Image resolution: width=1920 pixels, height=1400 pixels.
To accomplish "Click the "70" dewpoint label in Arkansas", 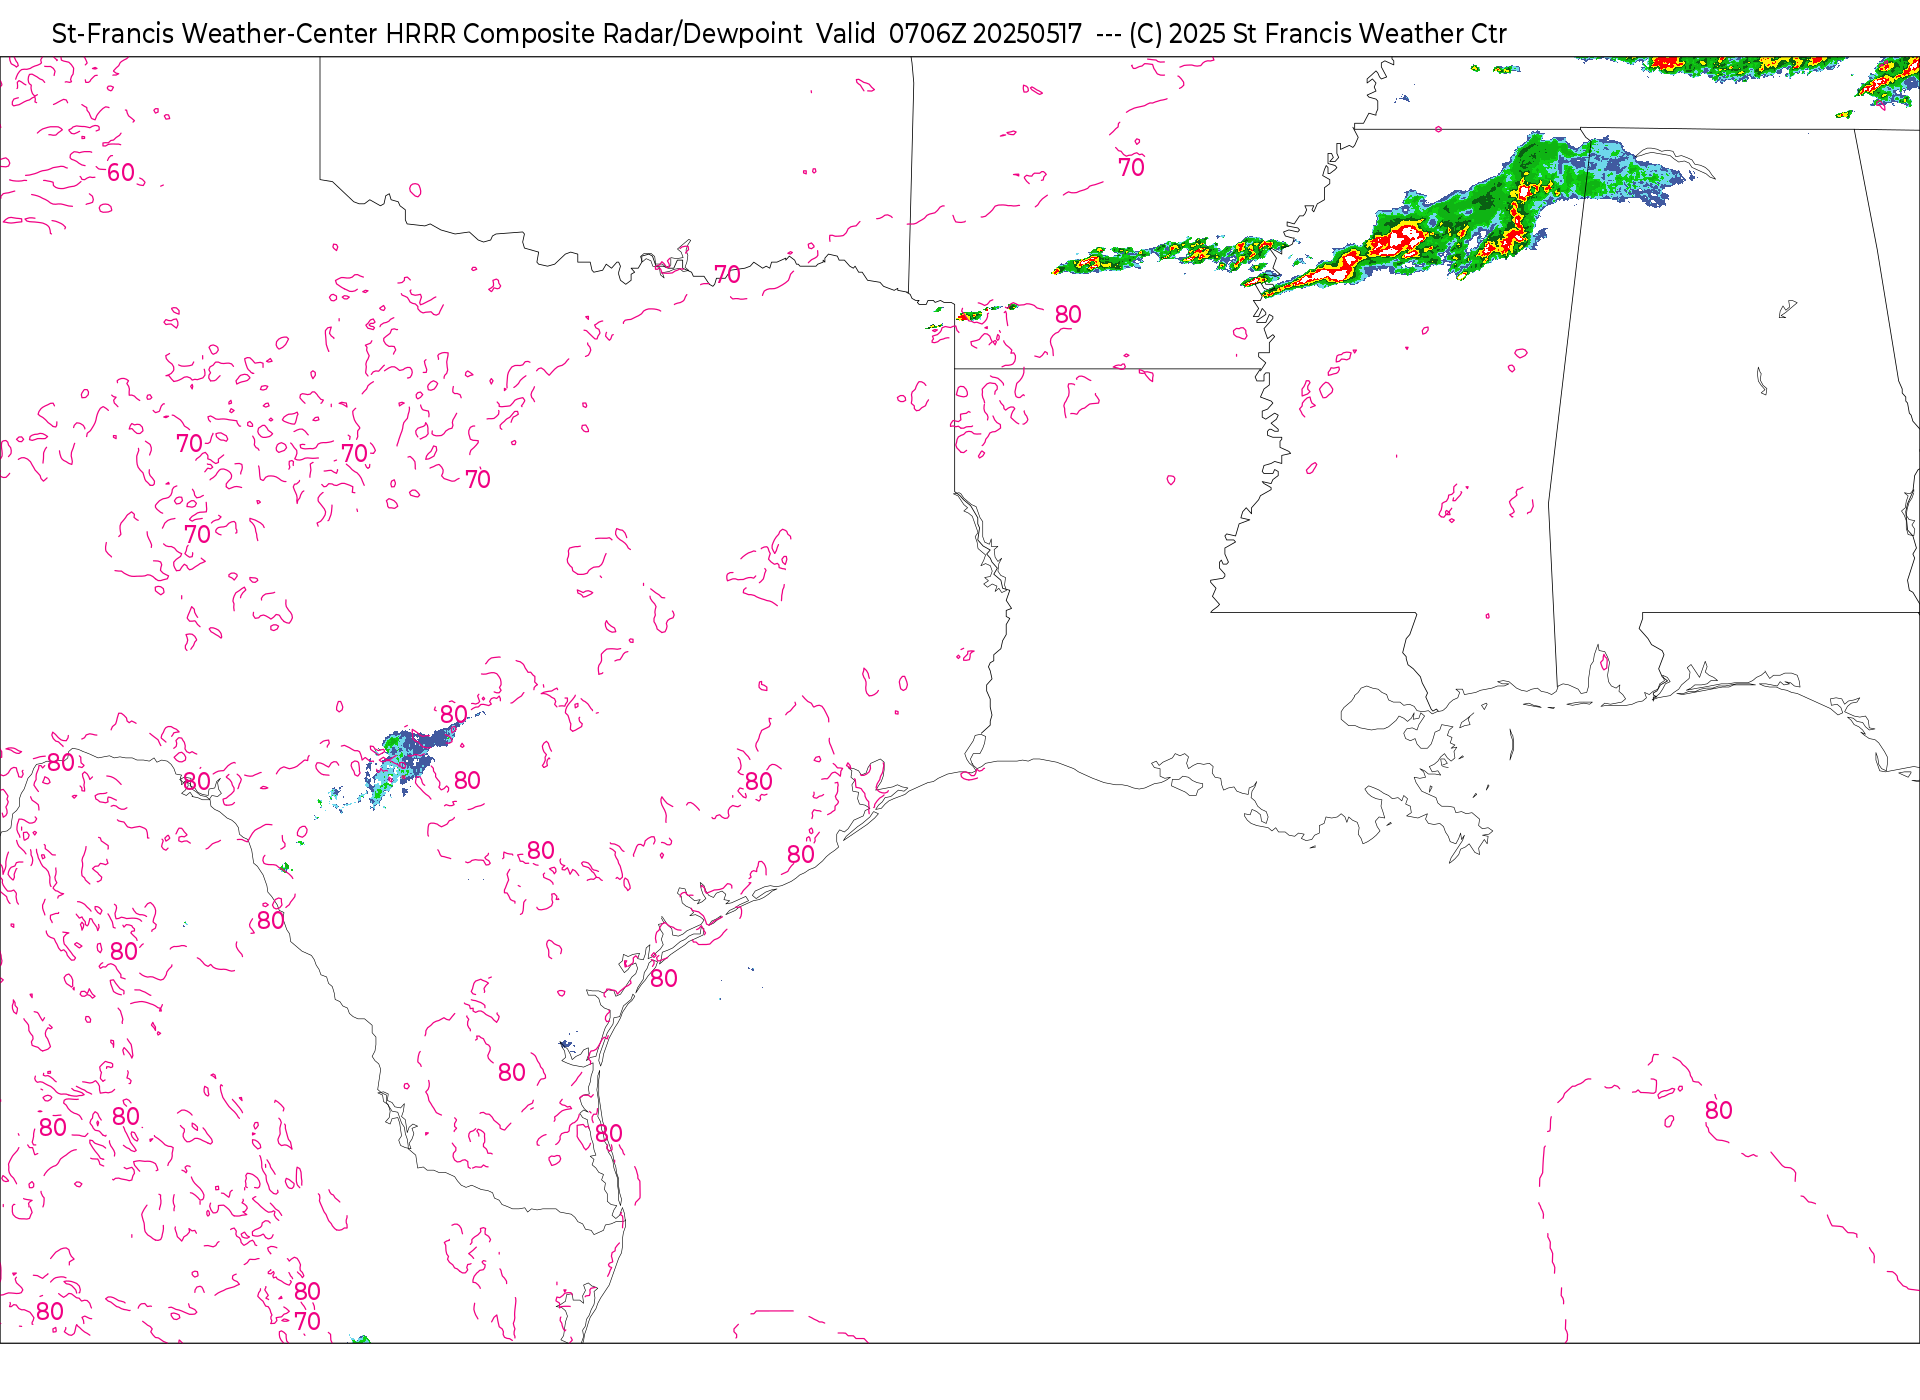I will point(1131,168).
